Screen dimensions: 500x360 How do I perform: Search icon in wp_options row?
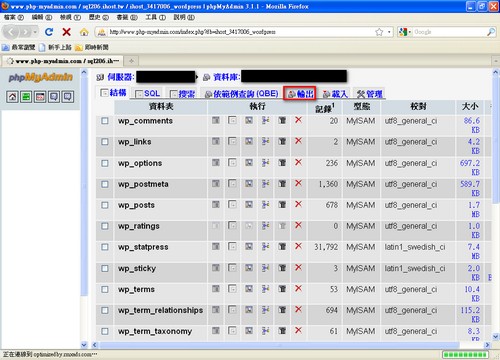pyautogui.click(x=249, y=163)
